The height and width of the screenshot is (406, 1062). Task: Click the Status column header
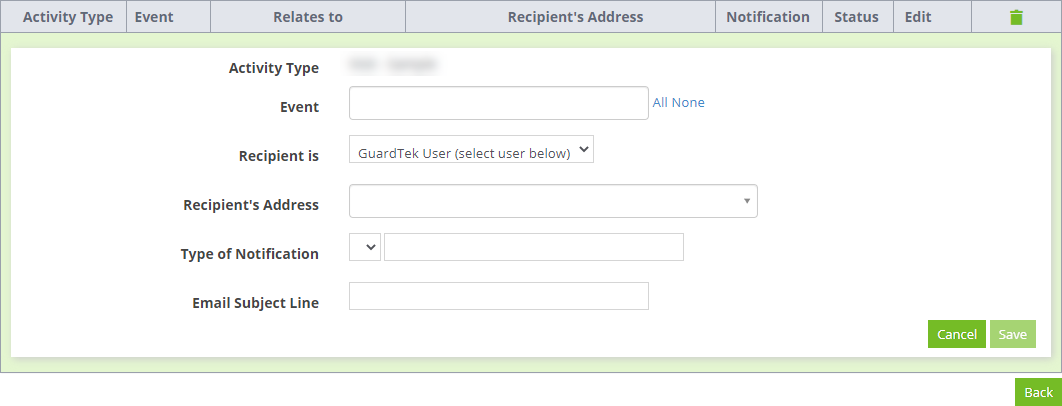(856, 17)
